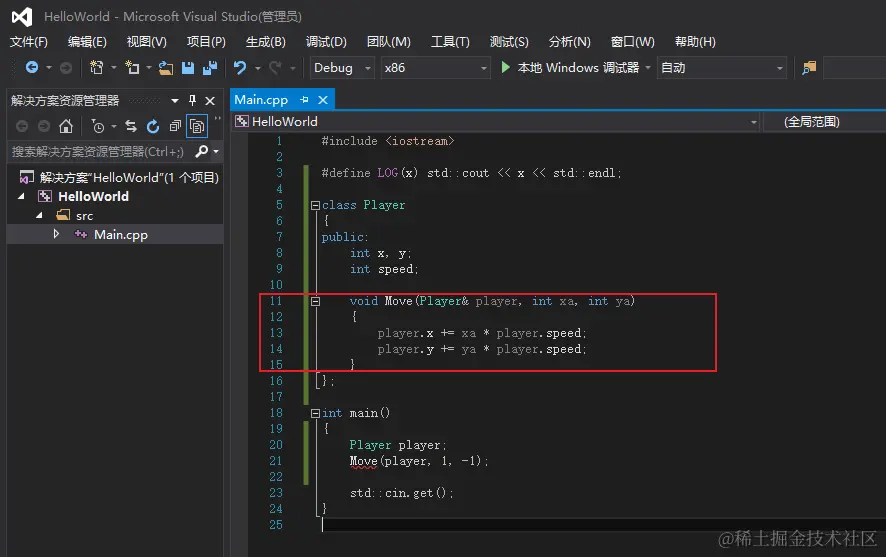Collapse the src folder tree arrow
Screen dimensions: 886x557
[39, 216]
